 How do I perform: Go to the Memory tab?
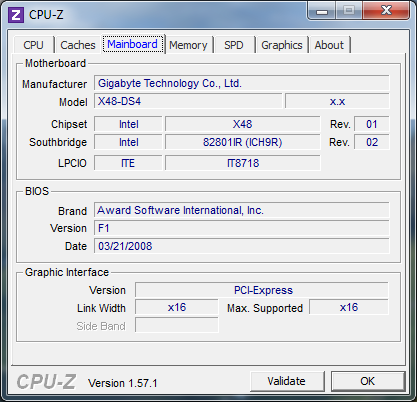[188, 45]
